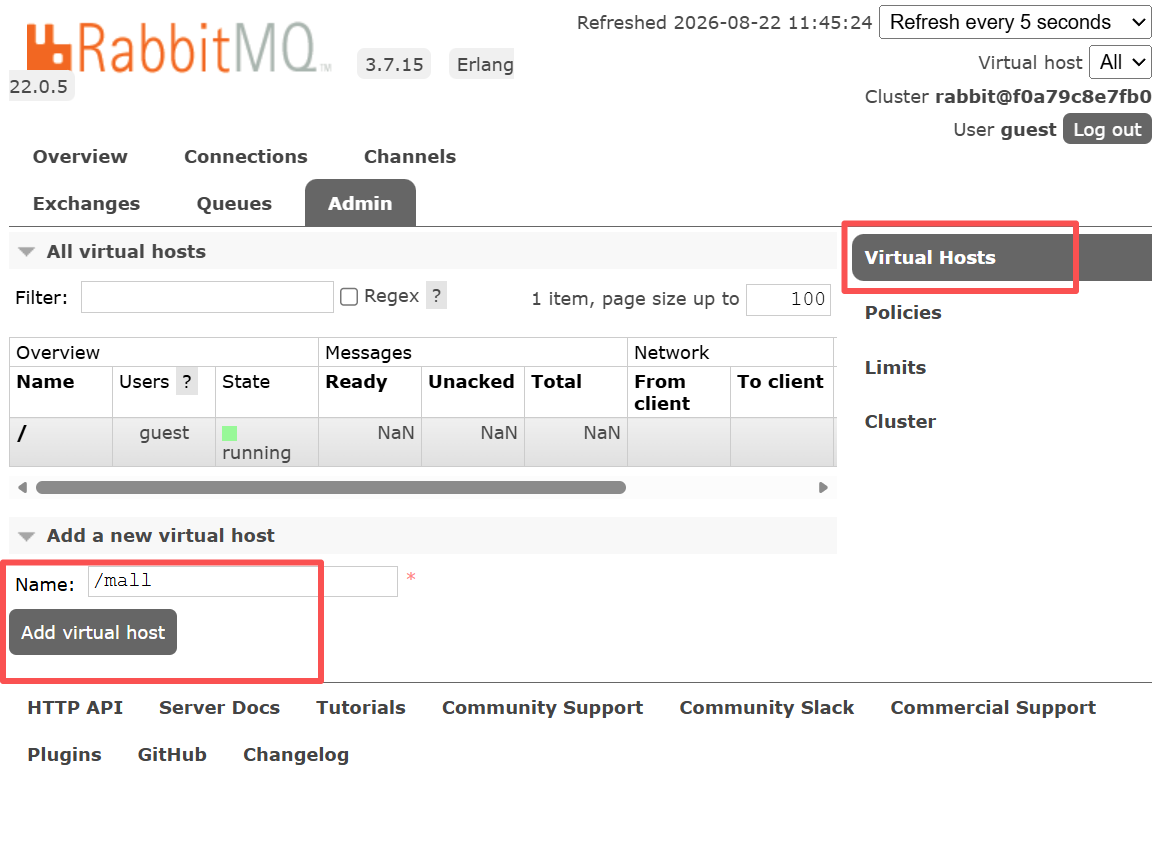The image size is (1173, 843).
Task: Open the GitHub link
Action: point(172,755)
